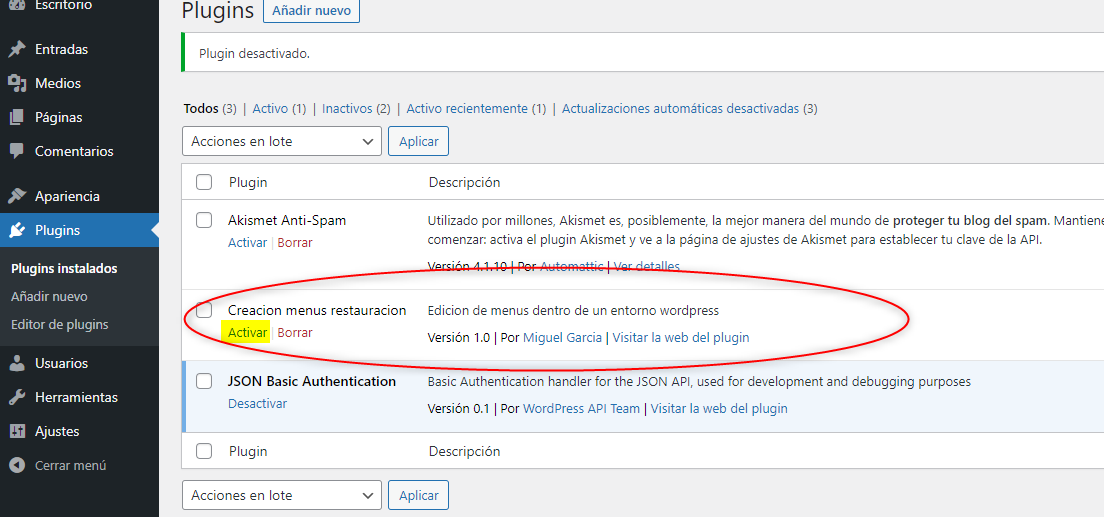Open Comentarios in the sidebar
Viewport: 1104px width, 517px height.
coord(74,151)
